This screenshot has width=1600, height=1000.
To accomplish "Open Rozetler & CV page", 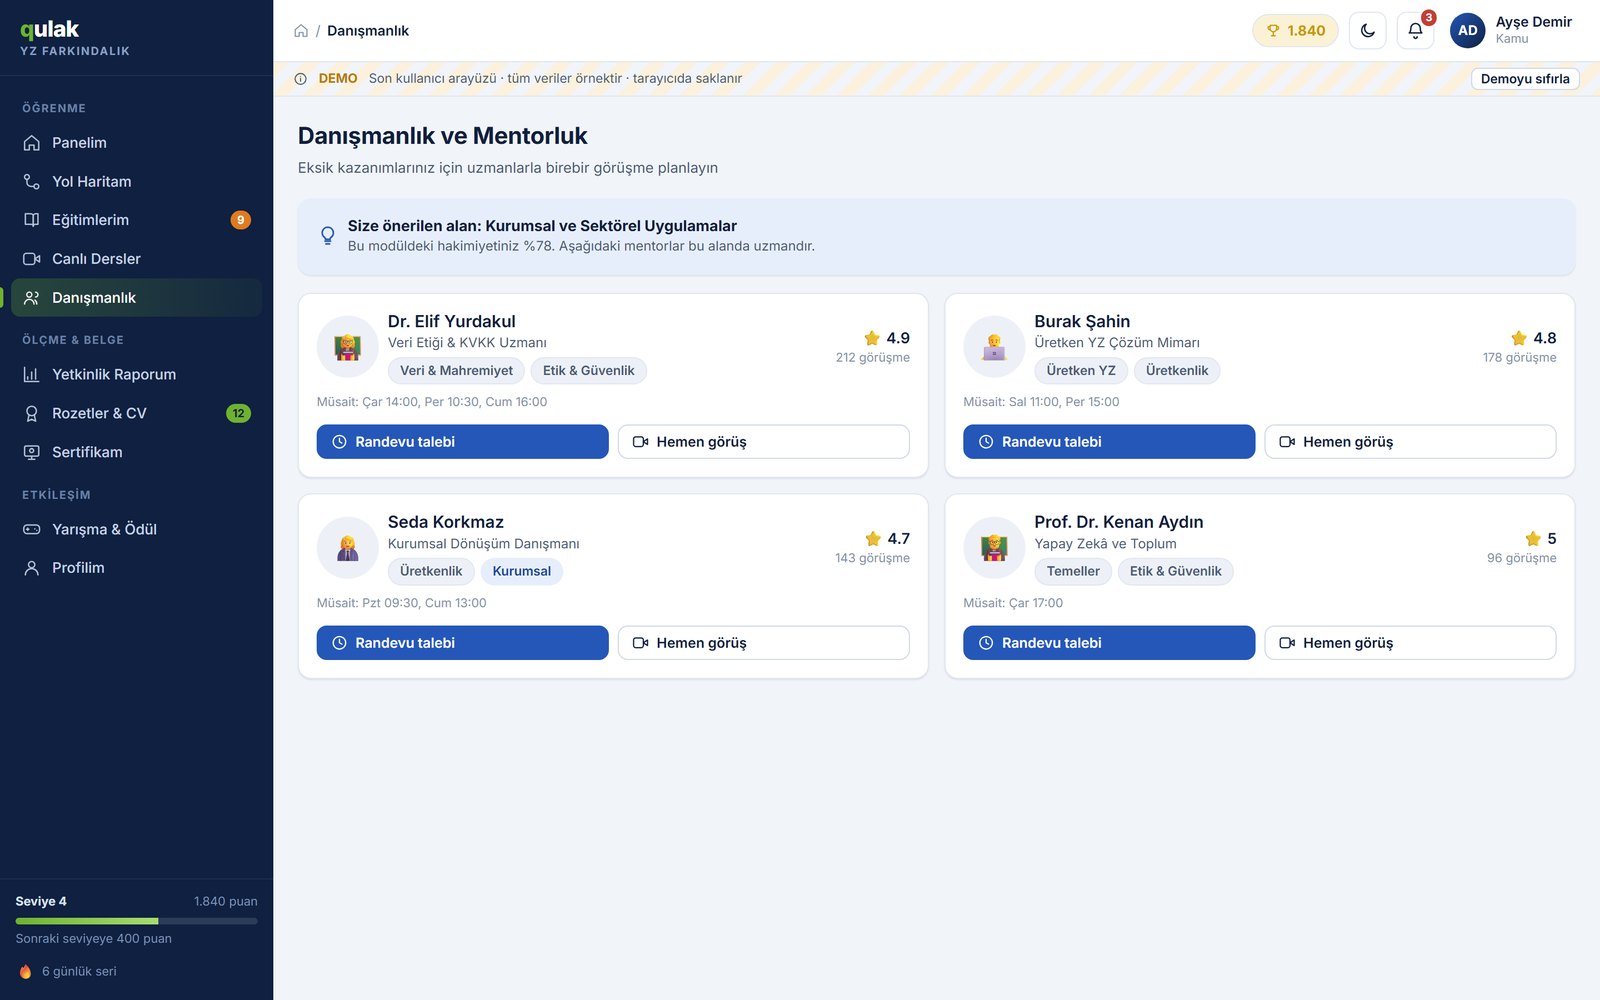I will point(136,413).
